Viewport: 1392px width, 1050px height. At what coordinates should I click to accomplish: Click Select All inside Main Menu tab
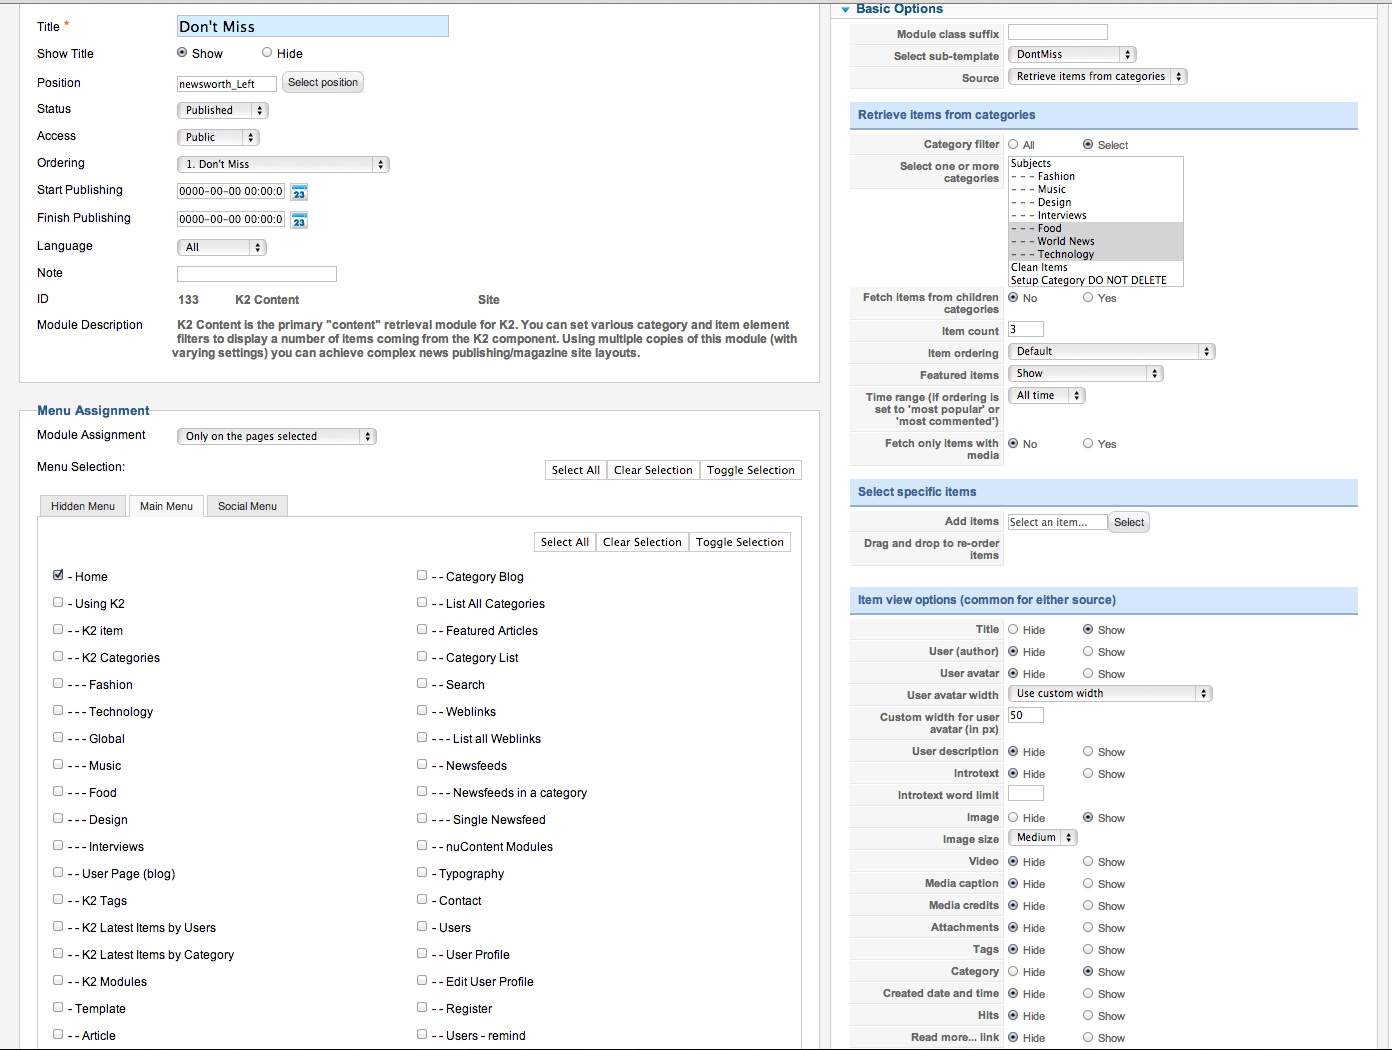(565, 542)
